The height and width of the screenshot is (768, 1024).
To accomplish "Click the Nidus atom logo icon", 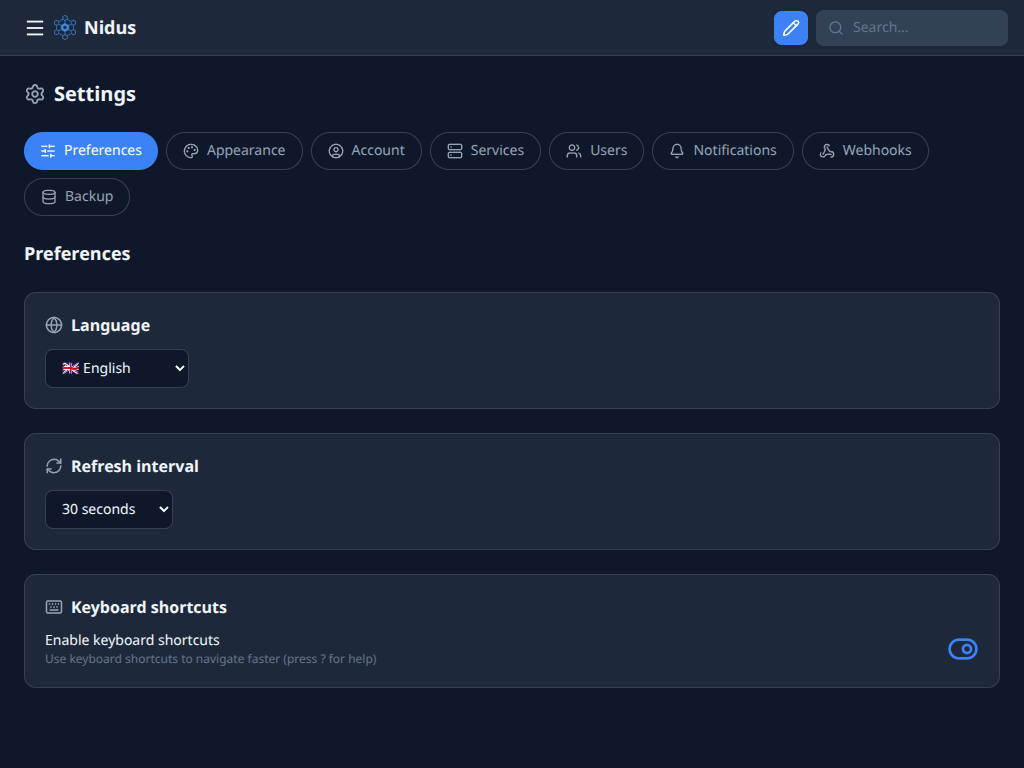I will 65,28.
